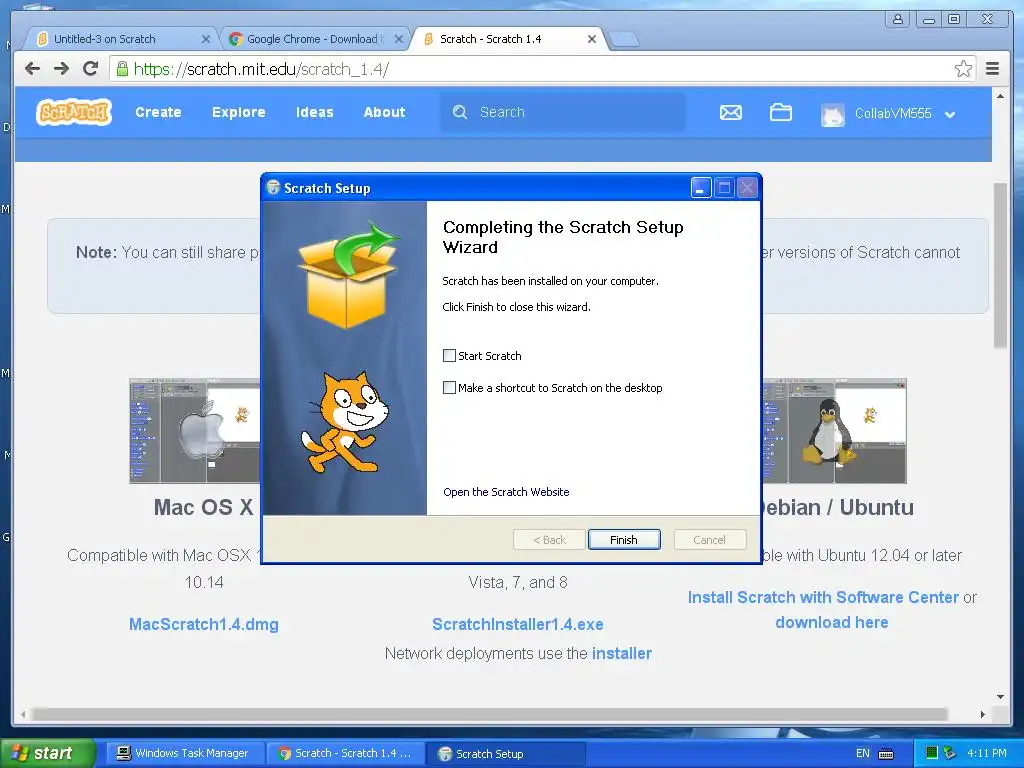
Task: Download ScratchInstaller1.4.exe link
Action: tap(518, 624)
